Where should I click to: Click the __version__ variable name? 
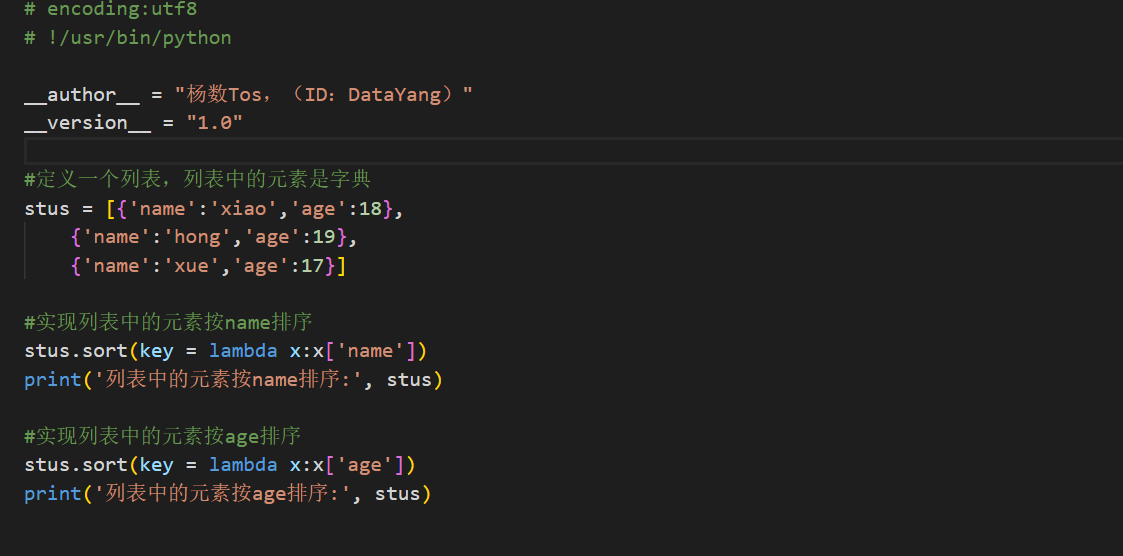[87, 123]
